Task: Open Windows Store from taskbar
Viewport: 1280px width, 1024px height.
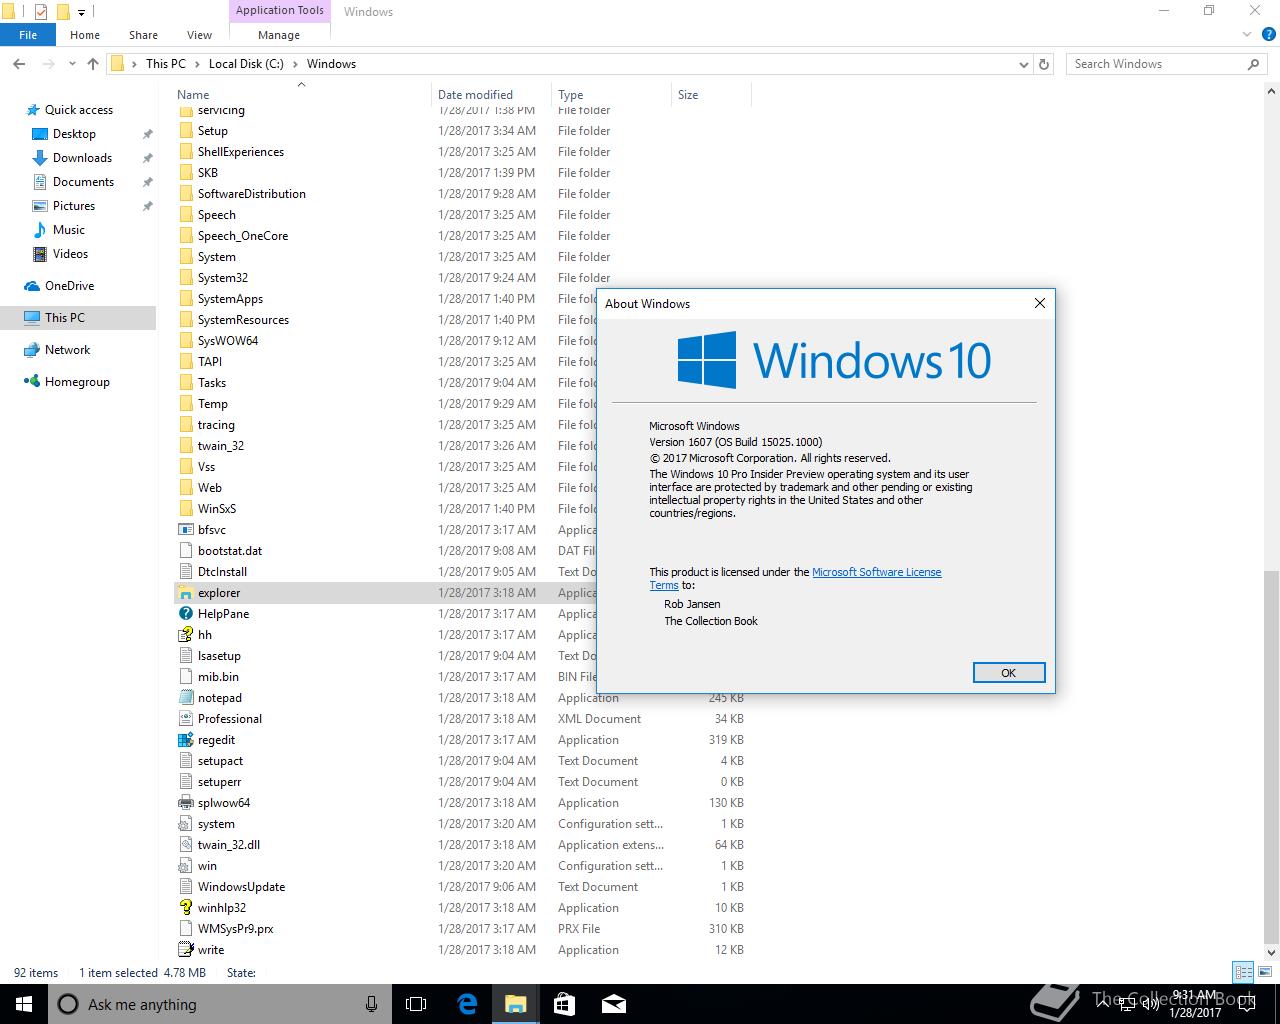Action: [564, 1004]
